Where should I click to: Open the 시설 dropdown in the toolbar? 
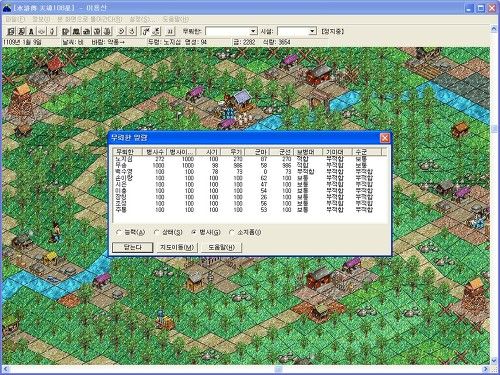click(x=312, y=31)
